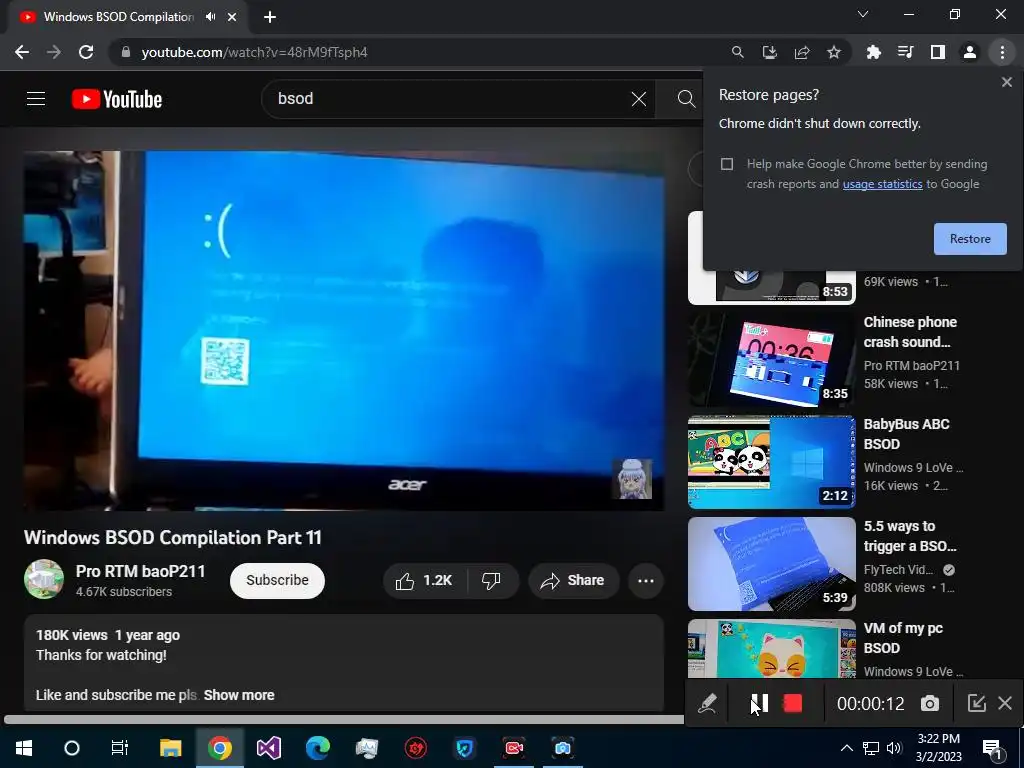The height and width of the screenshot is (768, 1024).
Task: Collapse the recorder toolbar with arrow icon
Action: [976, 703]
